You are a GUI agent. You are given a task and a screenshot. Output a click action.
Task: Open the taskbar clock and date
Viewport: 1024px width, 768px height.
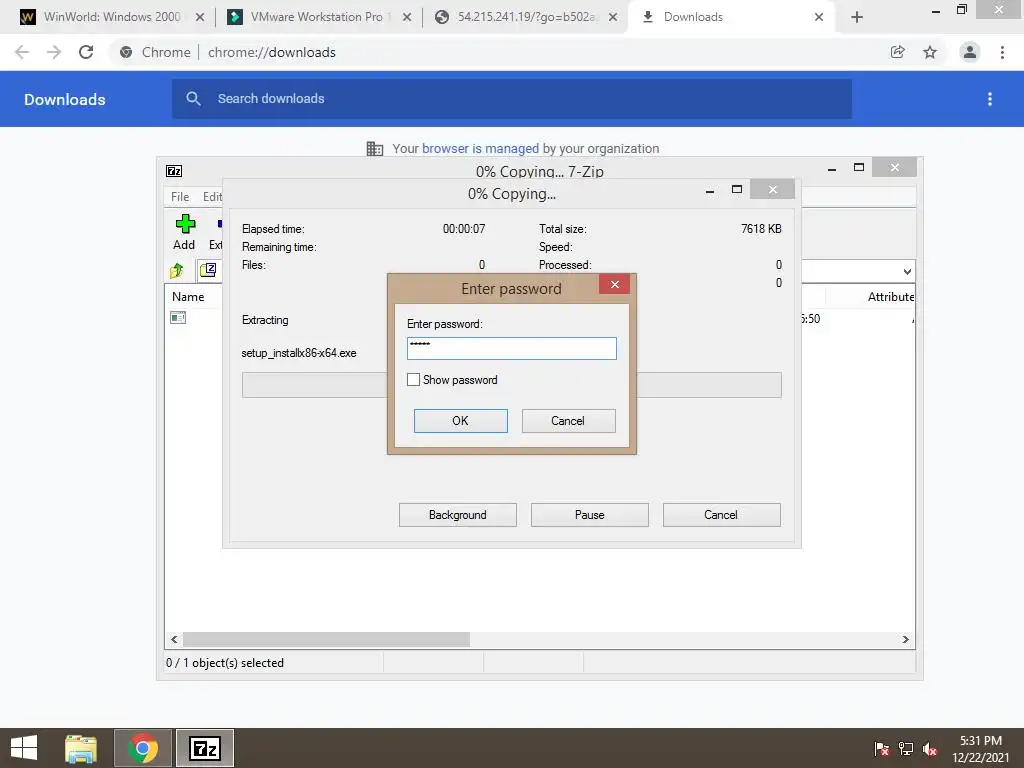pyautogui.click(x=980, y=749)
